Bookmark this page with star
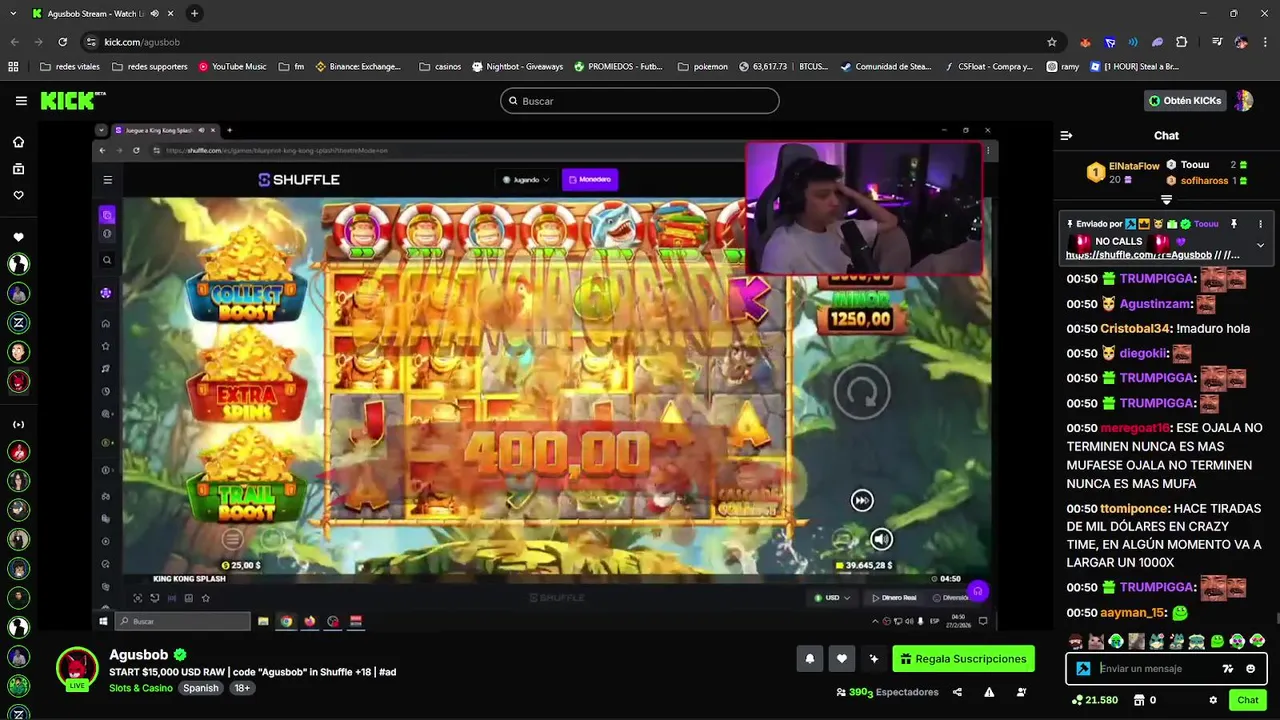 (1052, 42)
